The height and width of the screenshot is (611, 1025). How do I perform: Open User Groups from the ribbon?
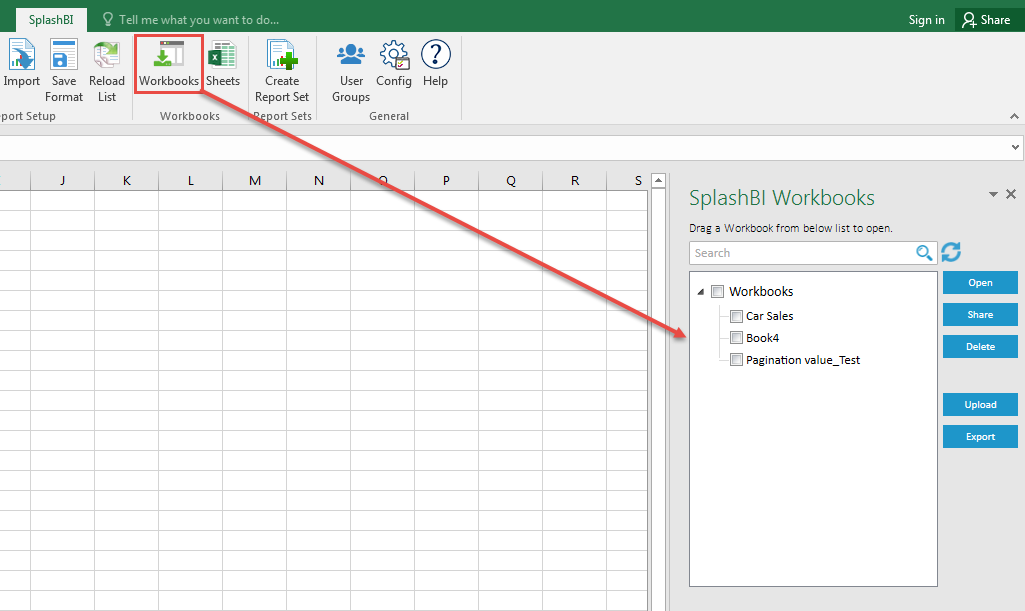click(351, 56)
